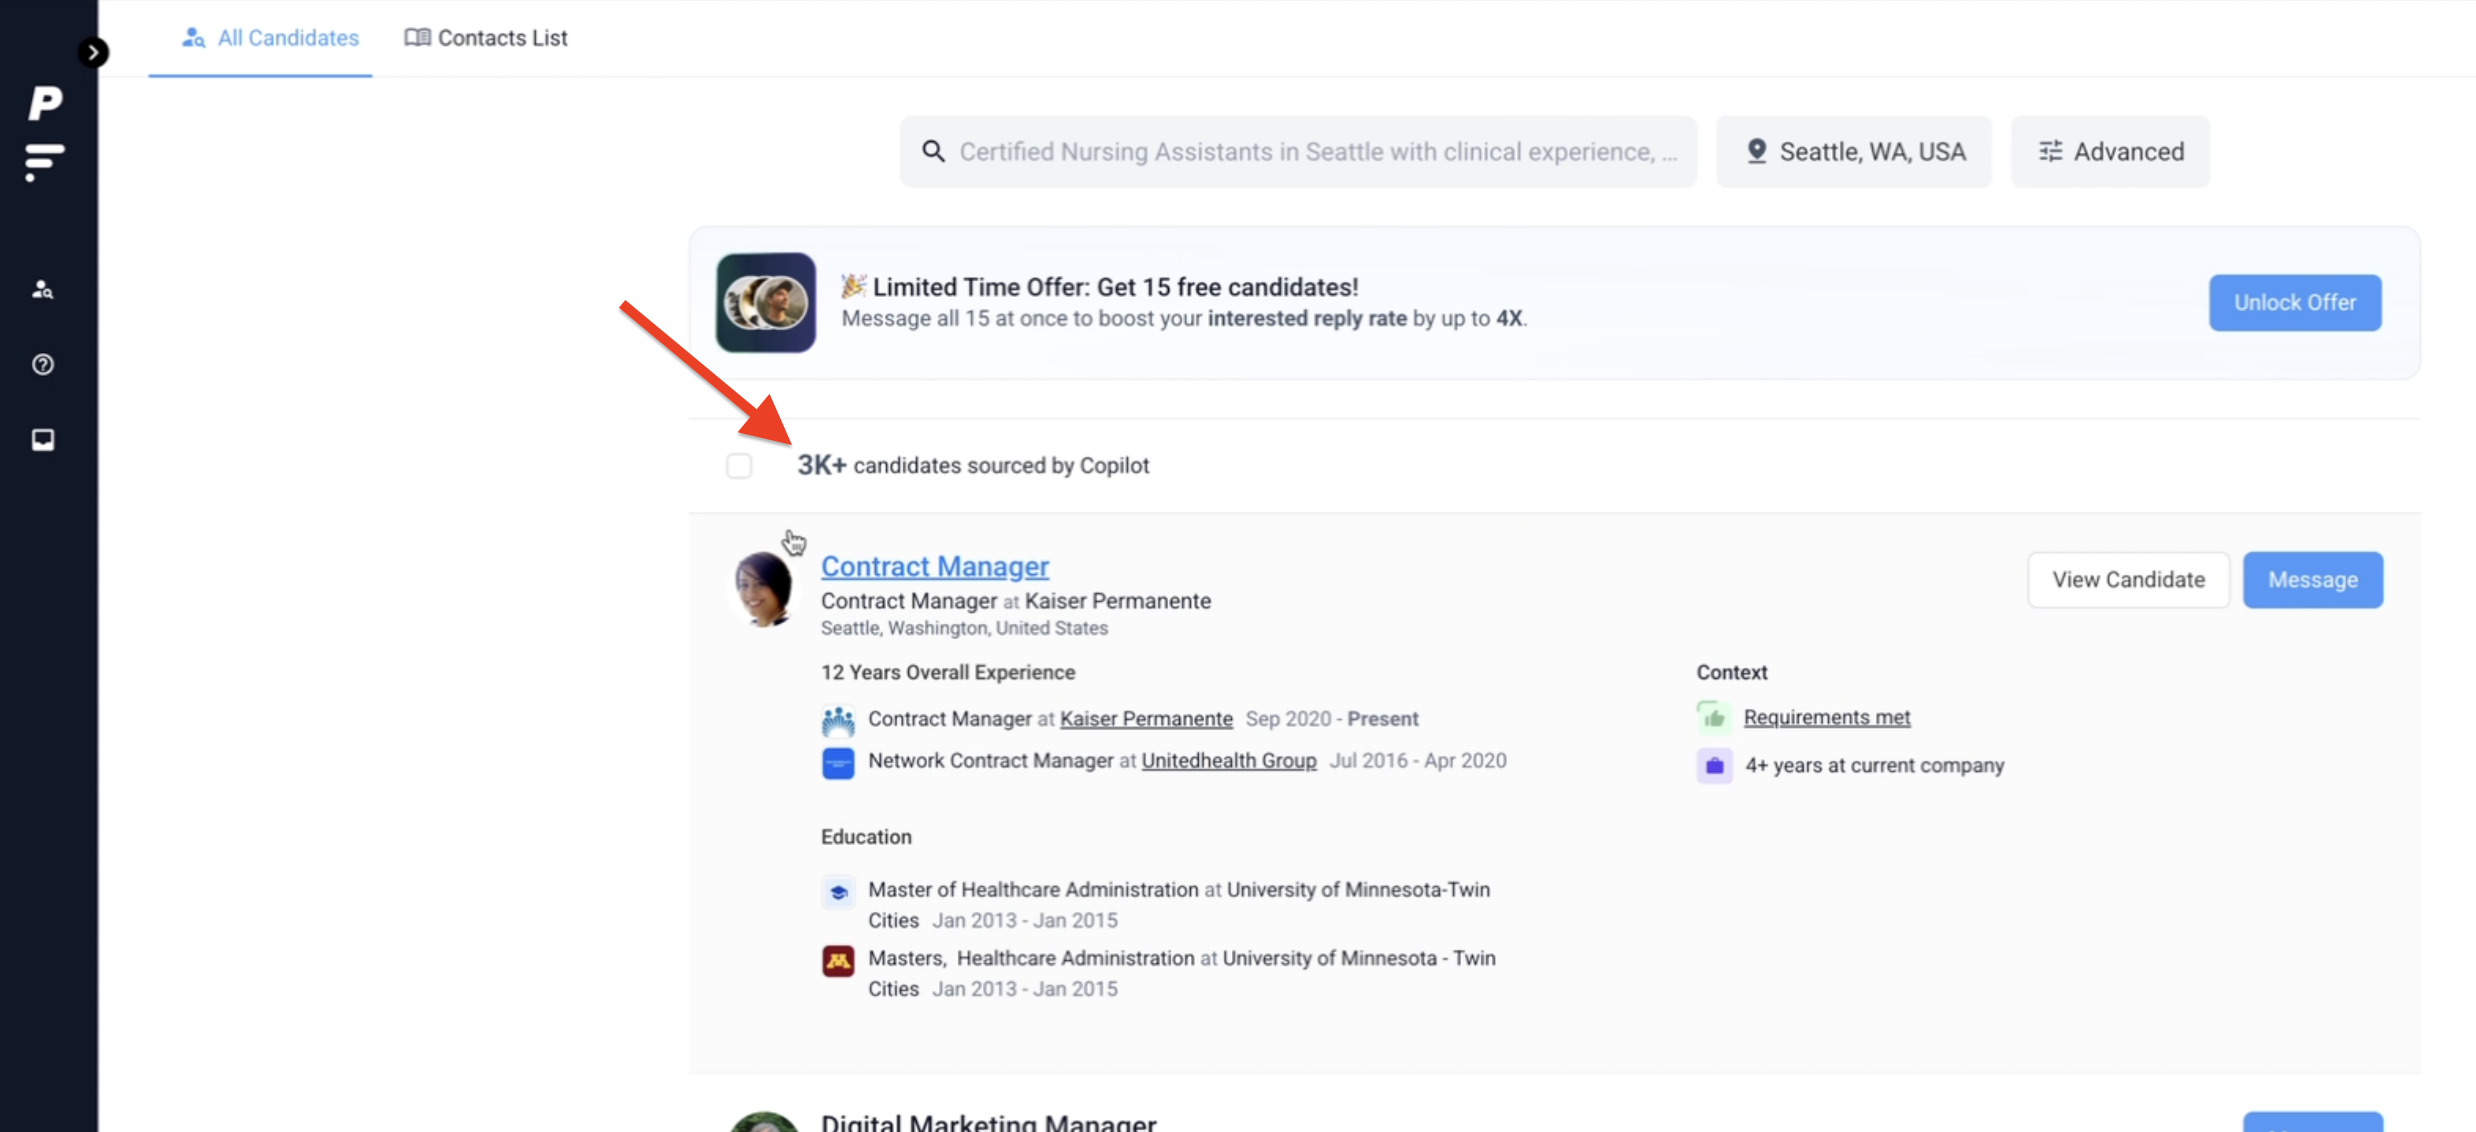Click the Unlock Offer button

(2295, 303)
